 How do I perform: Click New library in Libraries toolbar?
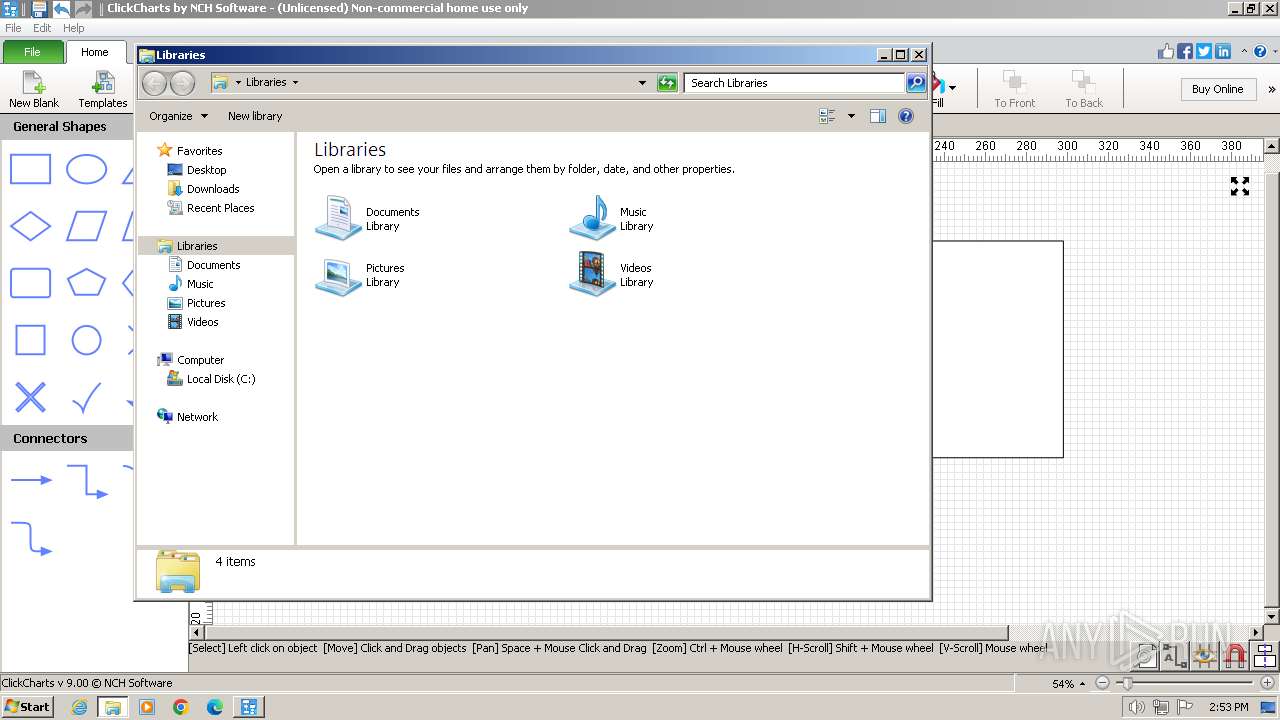[255, 116]
